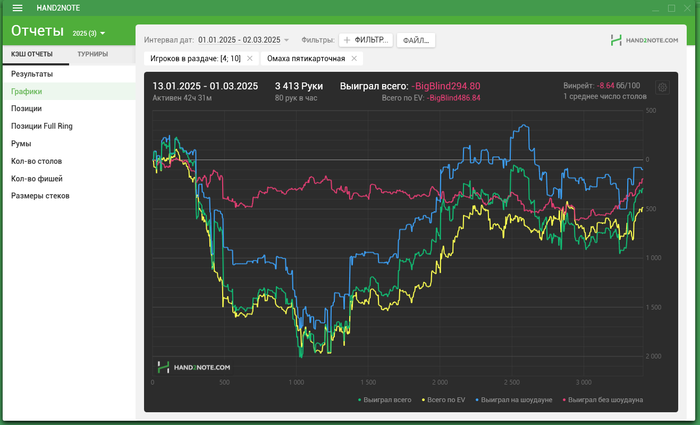Click the Hand2Note.com logo link
The height and width of the screenshot is (425, 700).
point(644,40)
